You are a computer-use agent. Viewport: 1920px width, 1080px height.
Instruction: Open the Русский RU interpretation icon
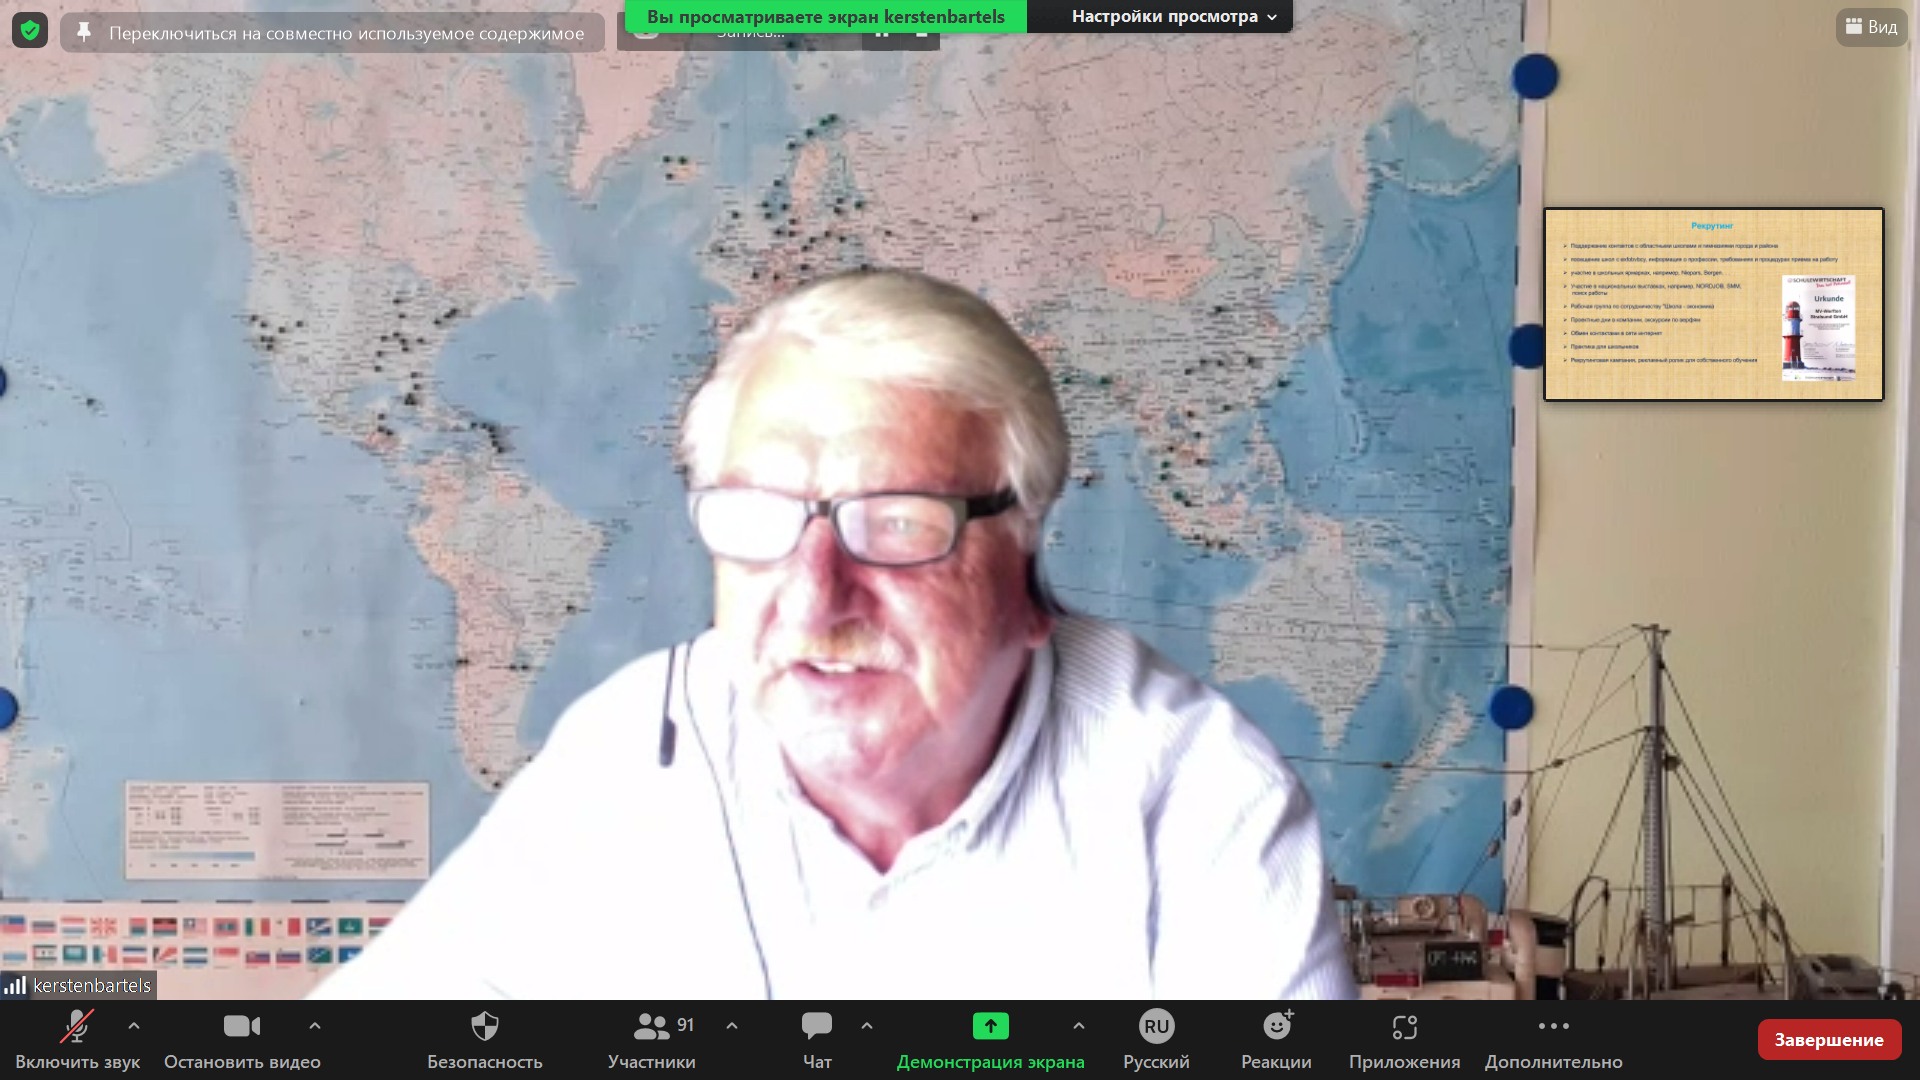tap(1156, 1027)
